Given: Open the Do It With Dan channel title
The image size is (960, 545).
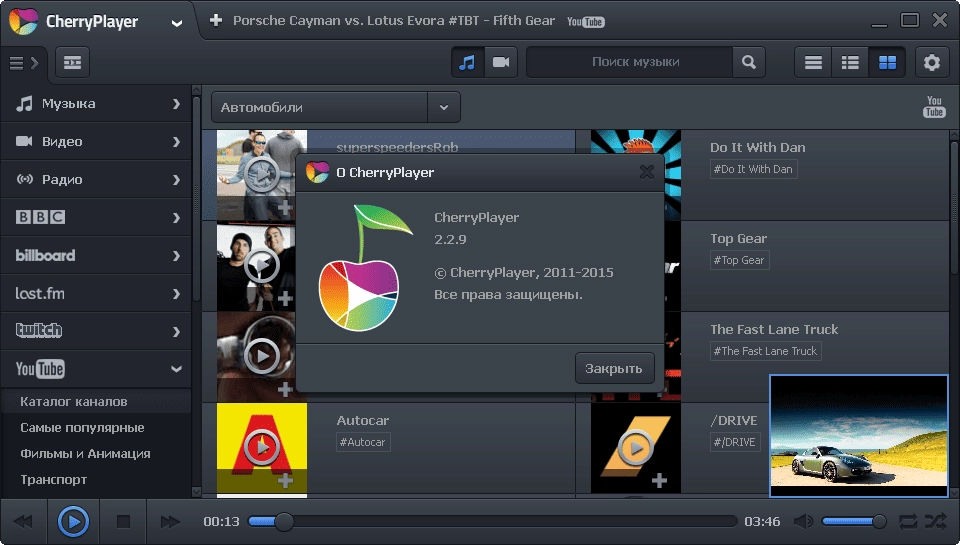Looking at the screenshot, I should (x=757, y=148).
